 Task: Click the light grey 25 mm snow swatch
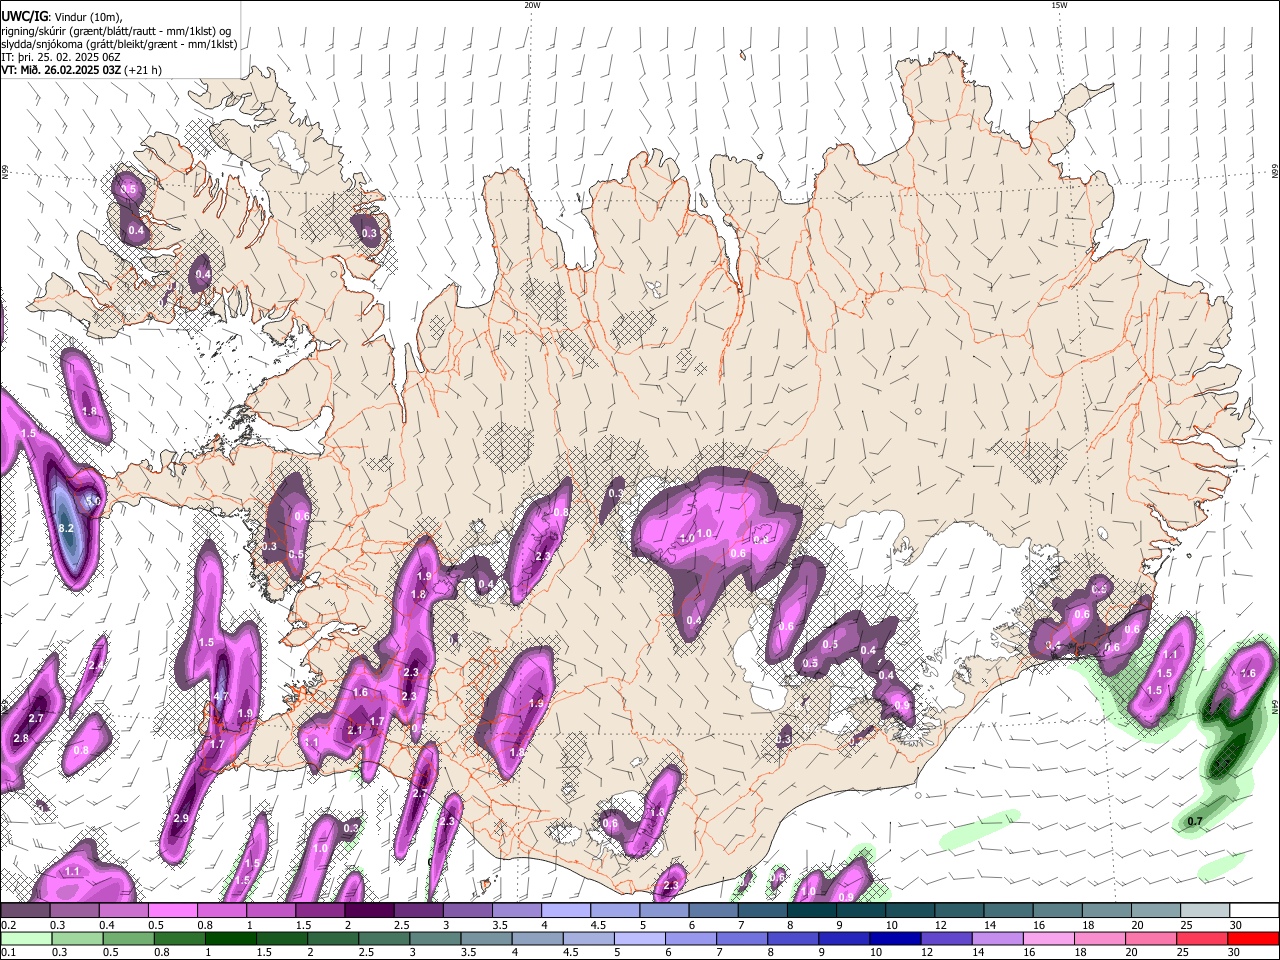tap(1206, 910)
